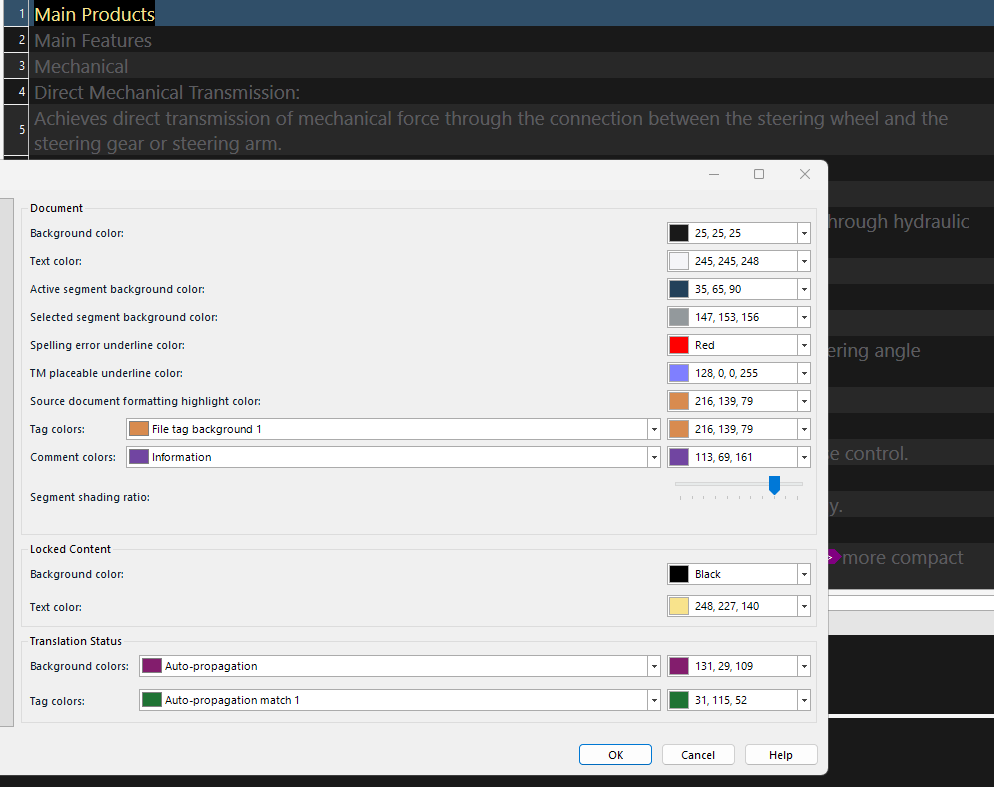
Task: Click the Black locked background swatch
Action: (679, 574)
